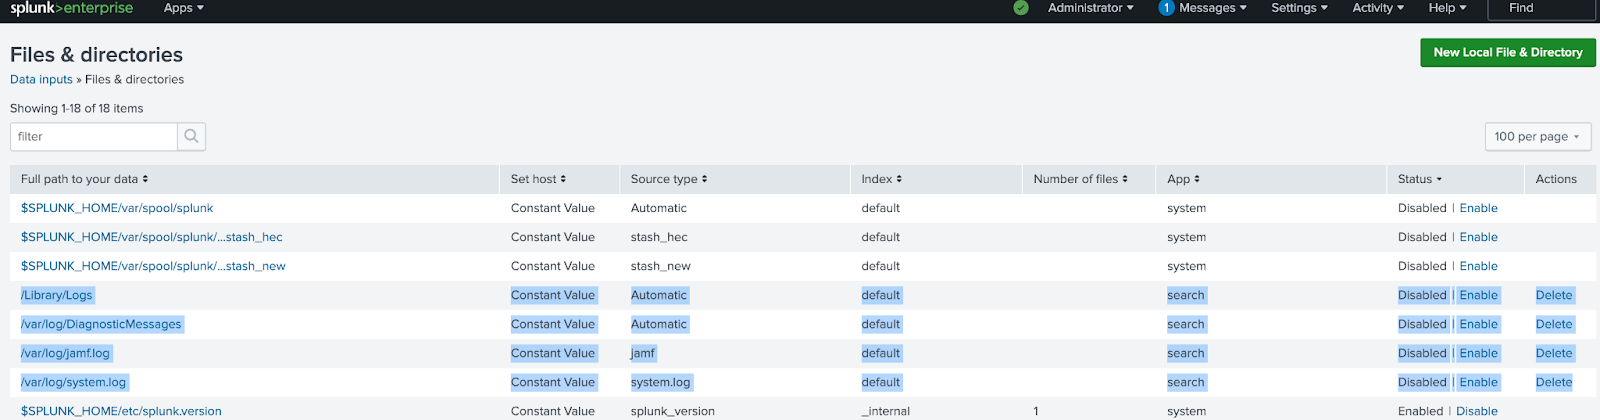The image size is (1600, 420).
Task: Open $SPLUNK_HOME/etc/splunk.version input
Action: (x=121, y=411)
